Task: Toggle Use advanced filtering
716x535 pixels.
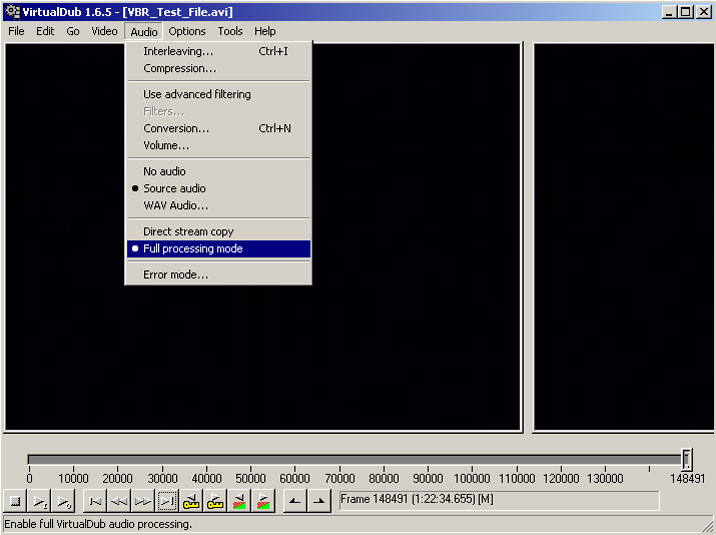Action: click(219, 94)
